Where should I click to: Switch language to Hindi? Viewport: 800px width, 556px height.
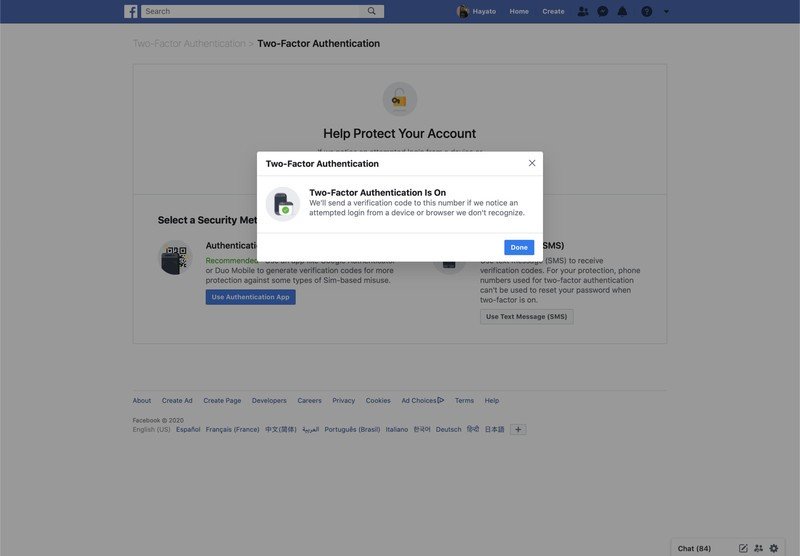tap(473, 429)
